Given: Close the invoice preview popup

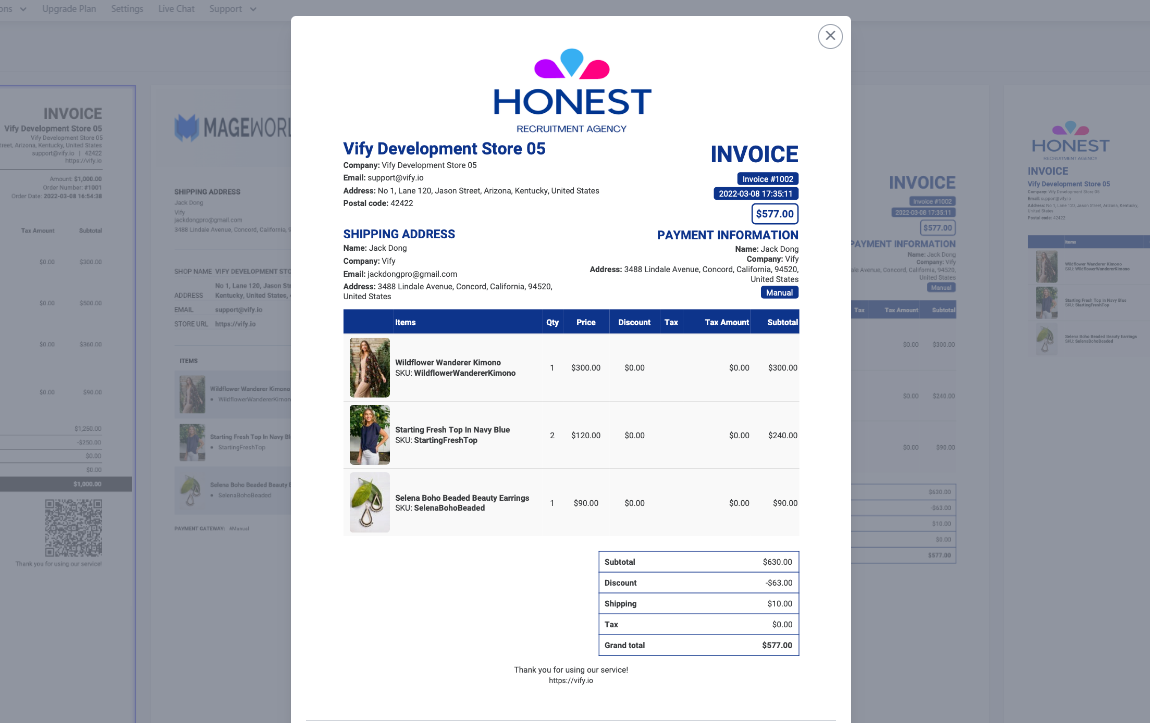Looking at the screenshot, I should coord(830,36).
